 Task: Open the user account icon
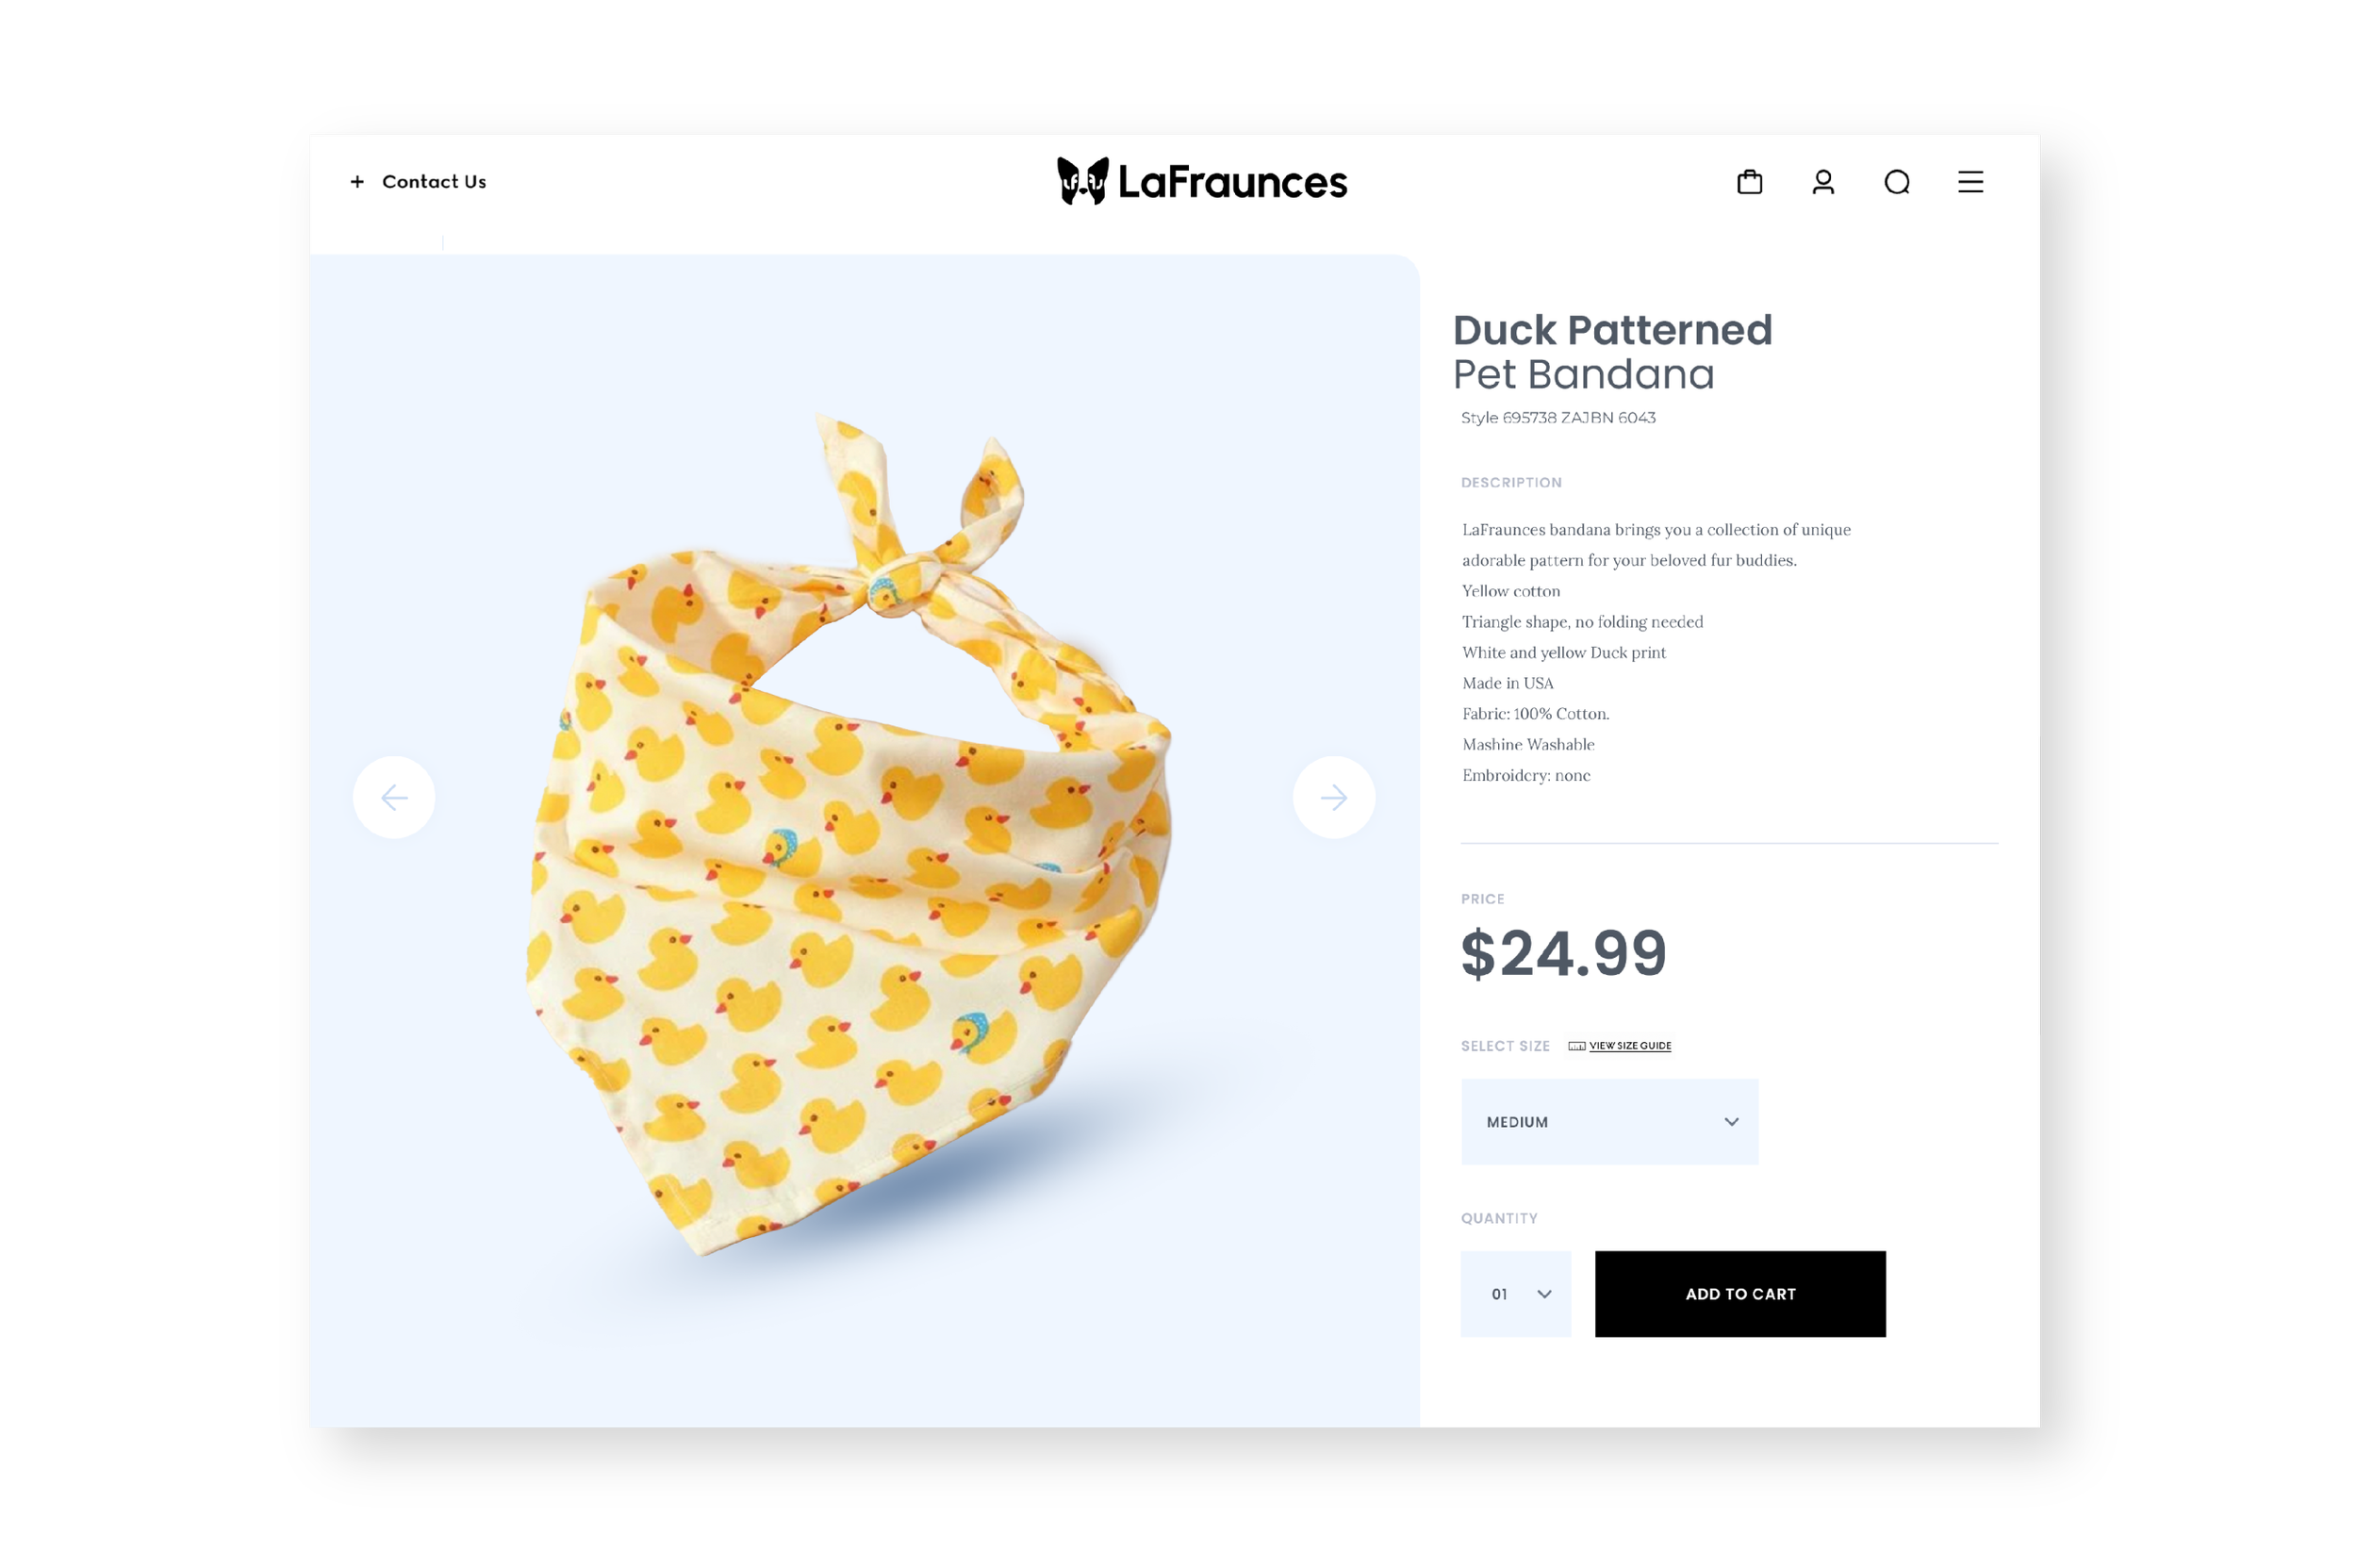tap(1823, 182)
